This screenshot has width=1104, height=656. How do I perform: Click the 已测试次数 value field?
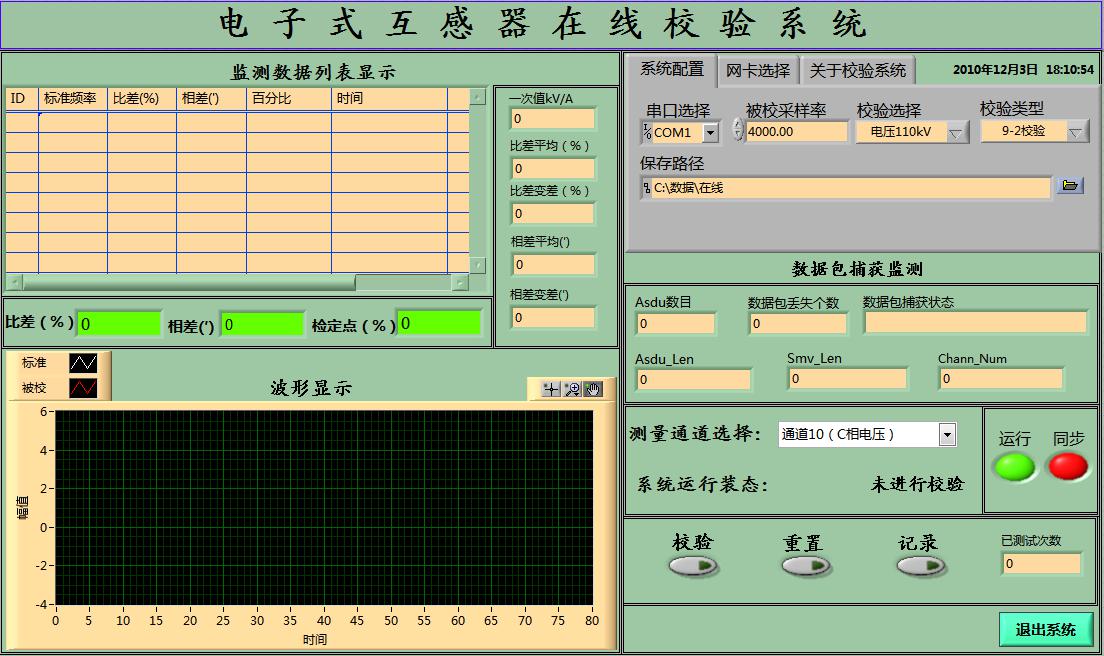pyautogui.click(x=1041, y=563)
